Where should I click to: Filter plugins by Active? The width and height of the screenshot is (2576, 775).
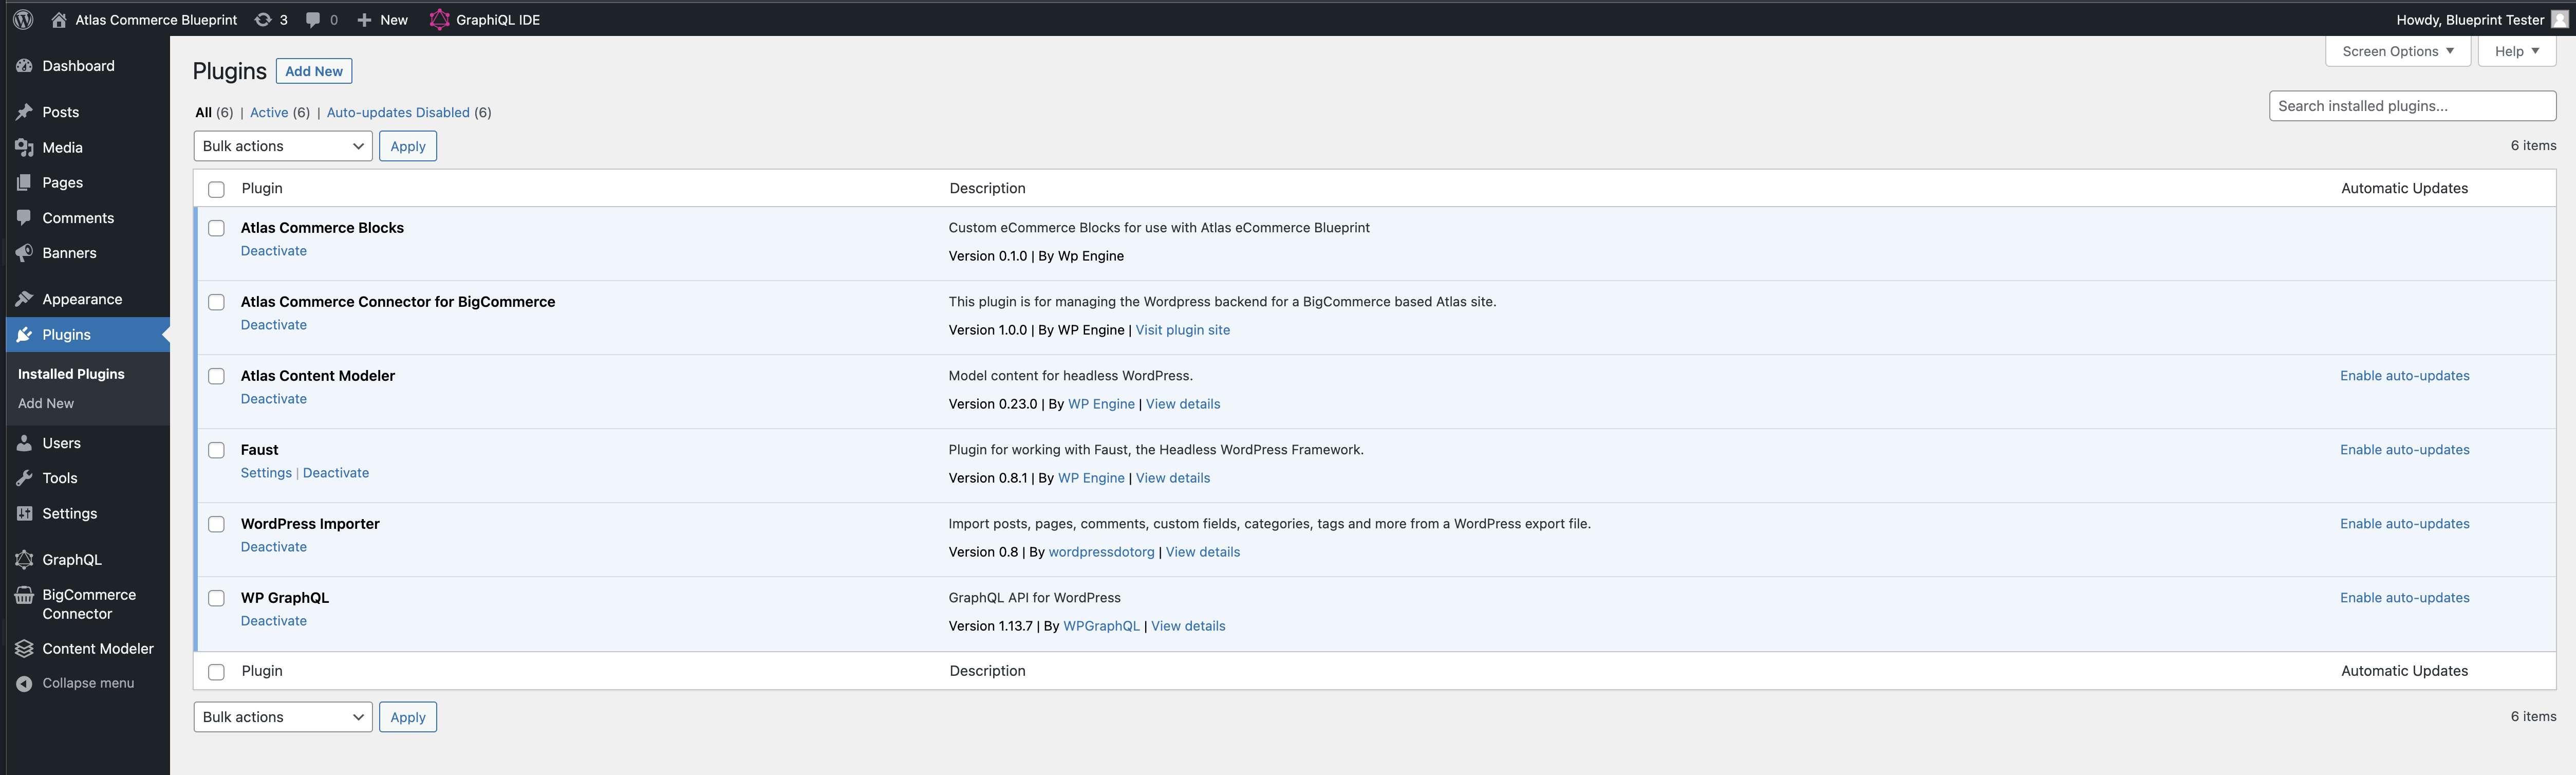click(x=269, y=112)
